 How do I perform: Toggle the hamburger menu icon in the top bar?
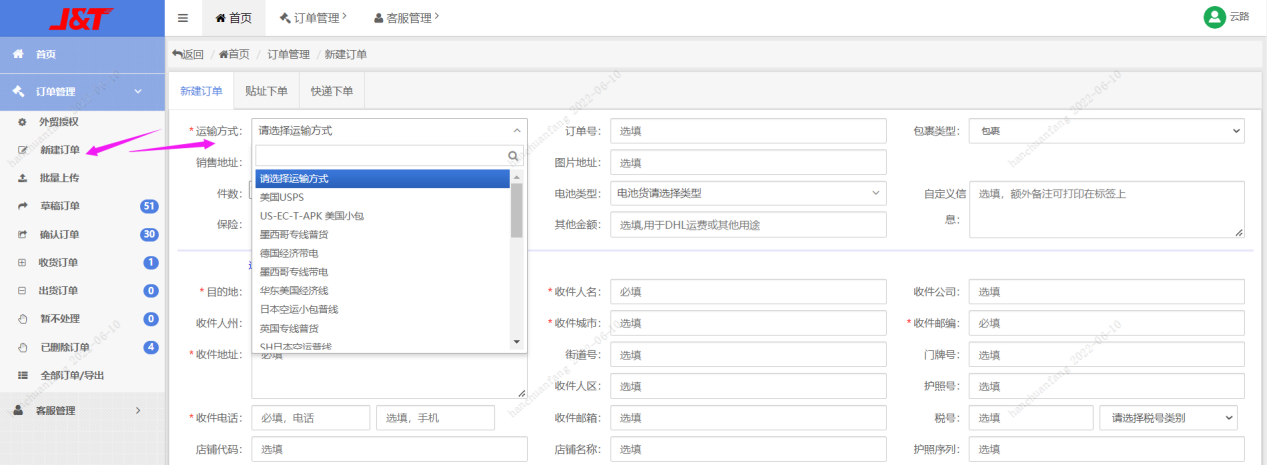tap(182, 18)
